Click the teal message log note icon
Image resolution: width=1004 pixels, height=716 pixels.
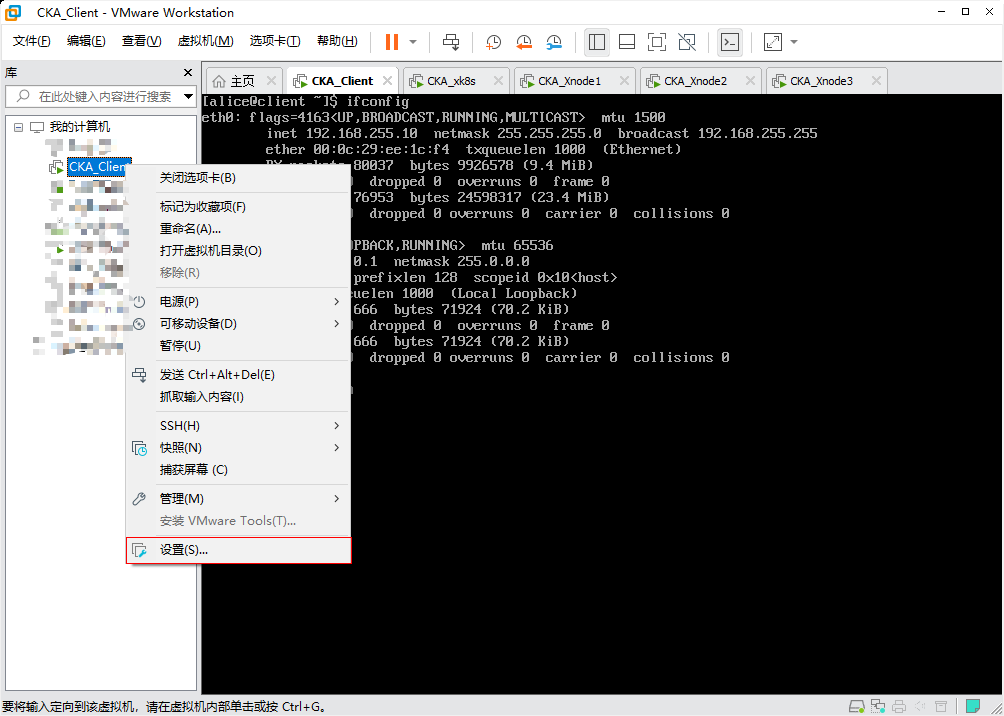click(x=974, y=706)
